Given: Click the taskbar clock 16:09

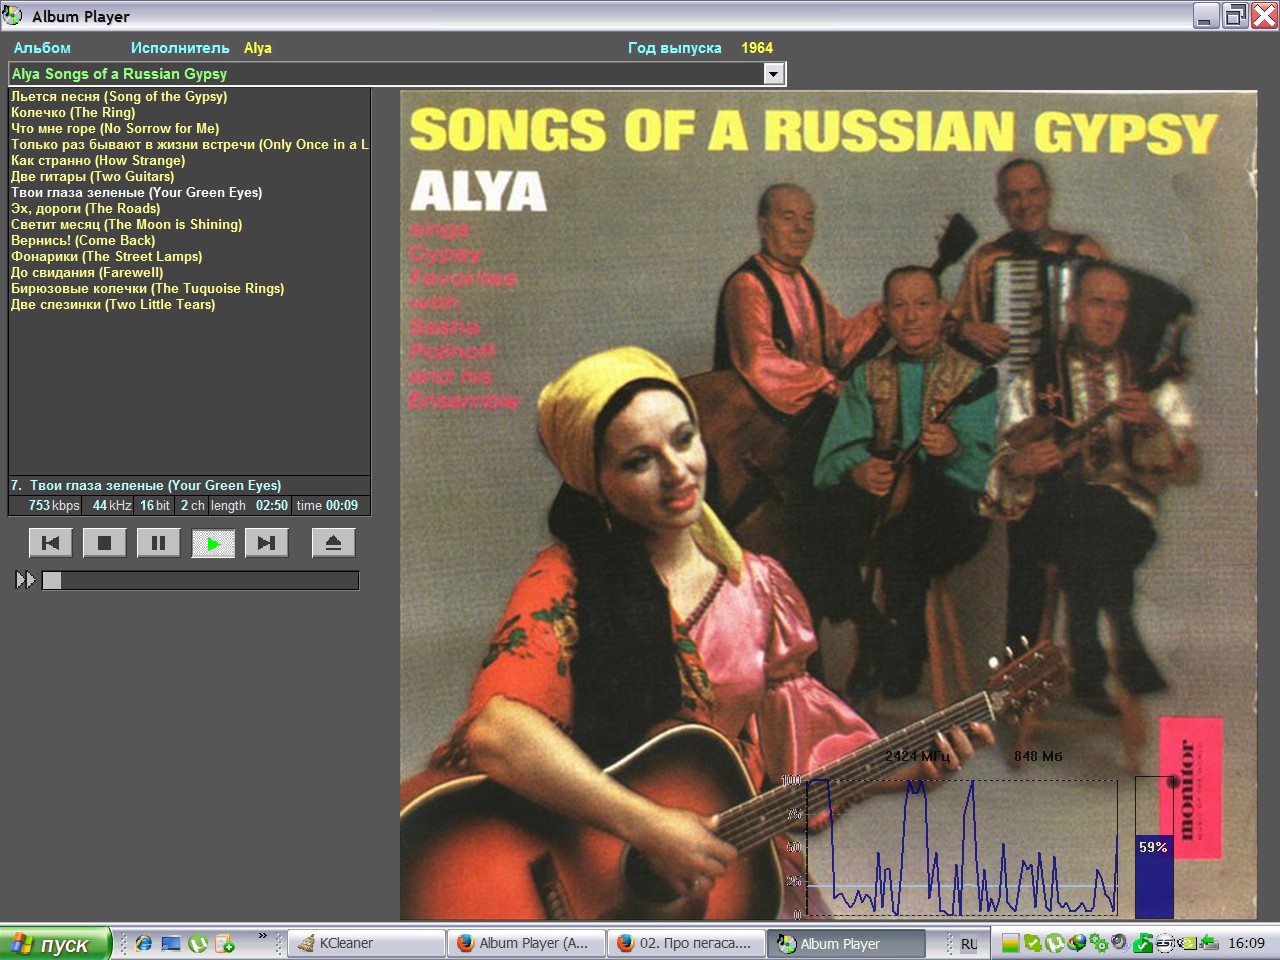Looking at the screenshot, I should 1246,943.
